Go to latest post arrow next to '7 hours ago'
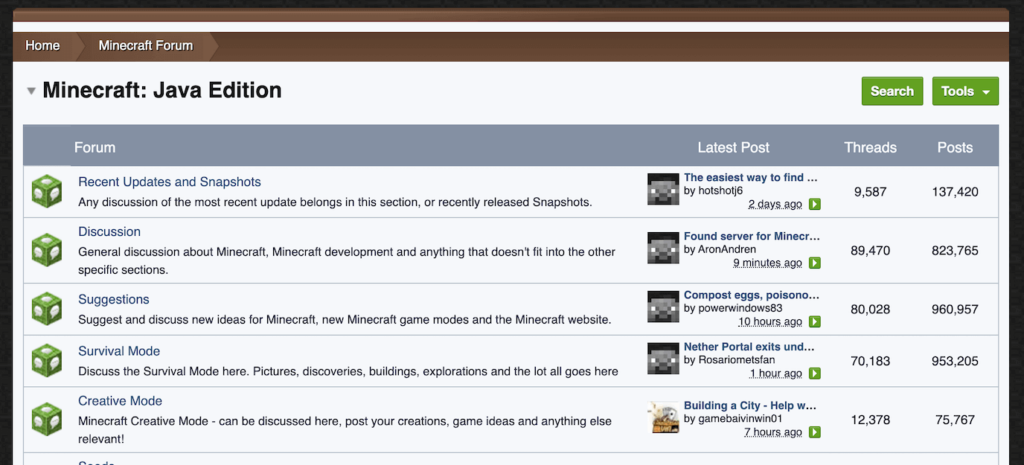This screenshot has width=1024, height=465. (x=814, y=432)
